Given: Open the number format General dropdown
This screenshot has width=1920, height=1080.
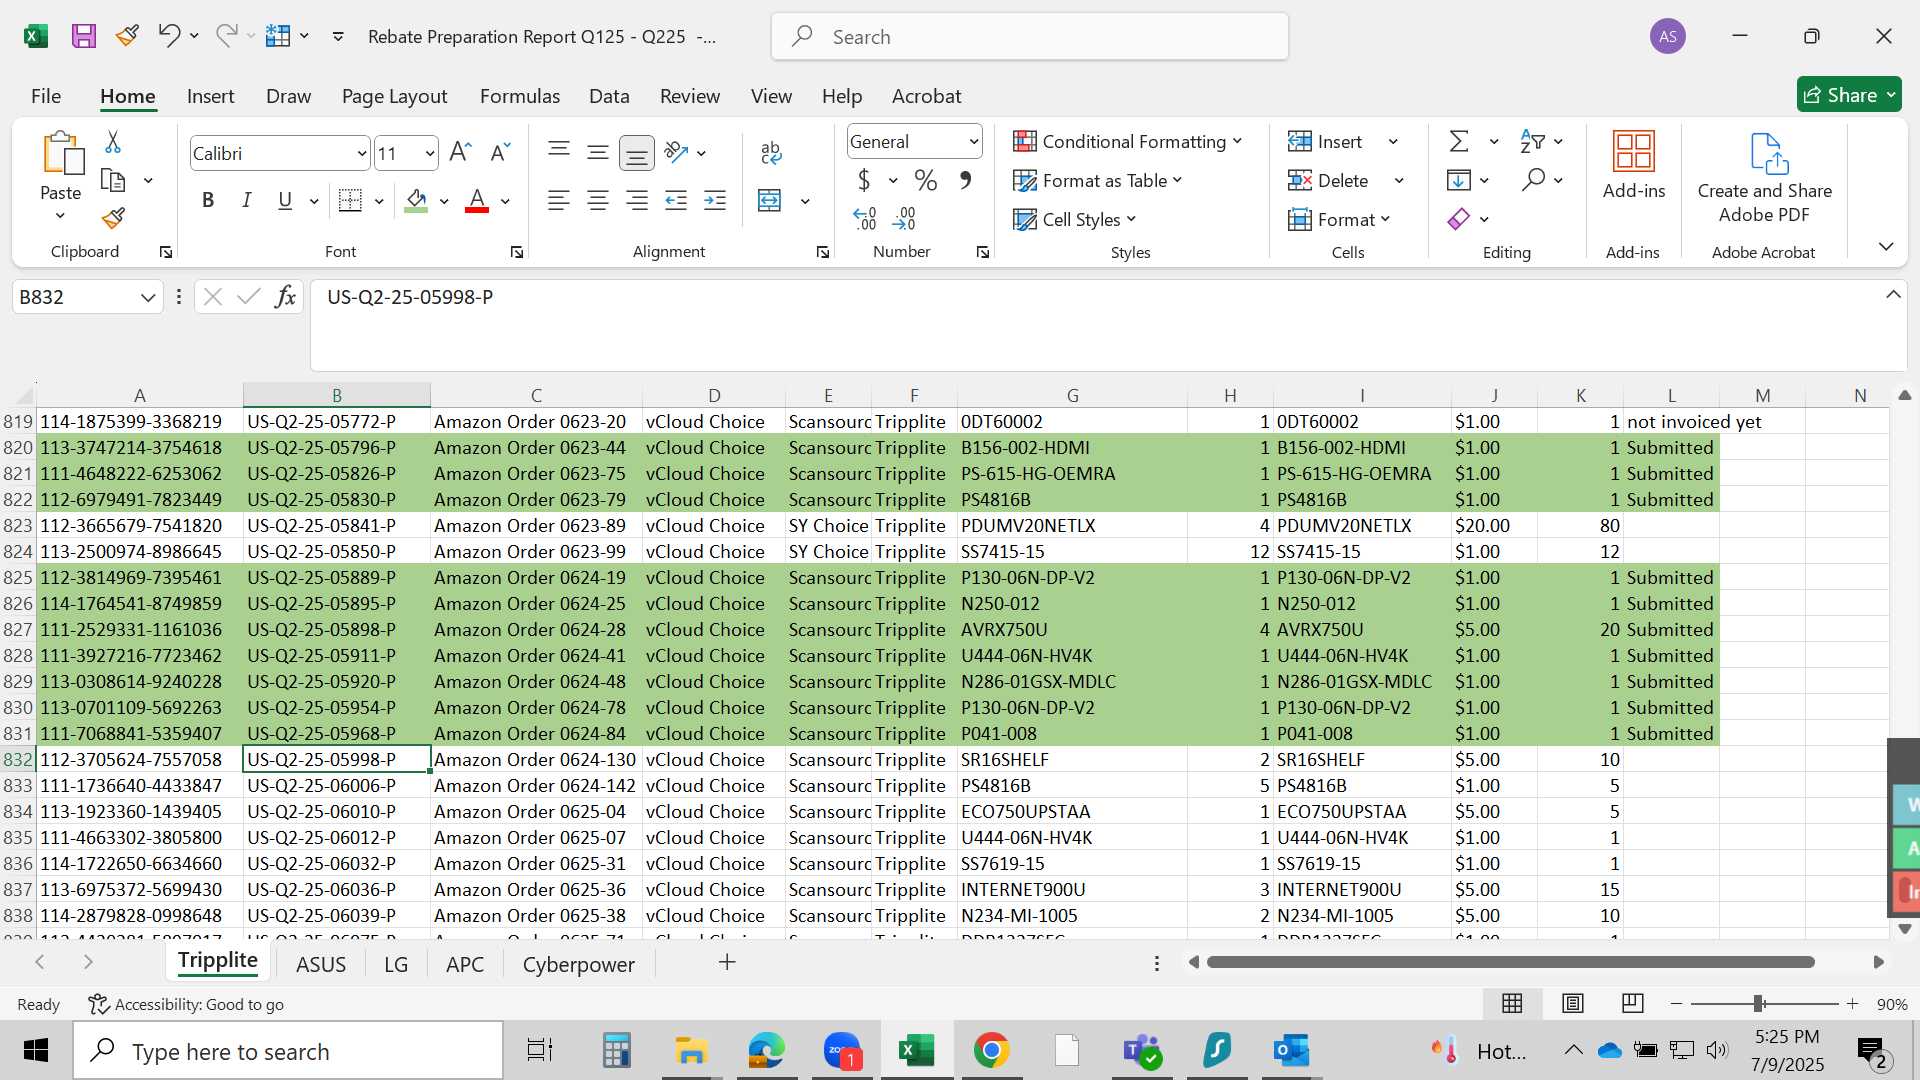Looking at the screenshot, I should click(973, 142).
